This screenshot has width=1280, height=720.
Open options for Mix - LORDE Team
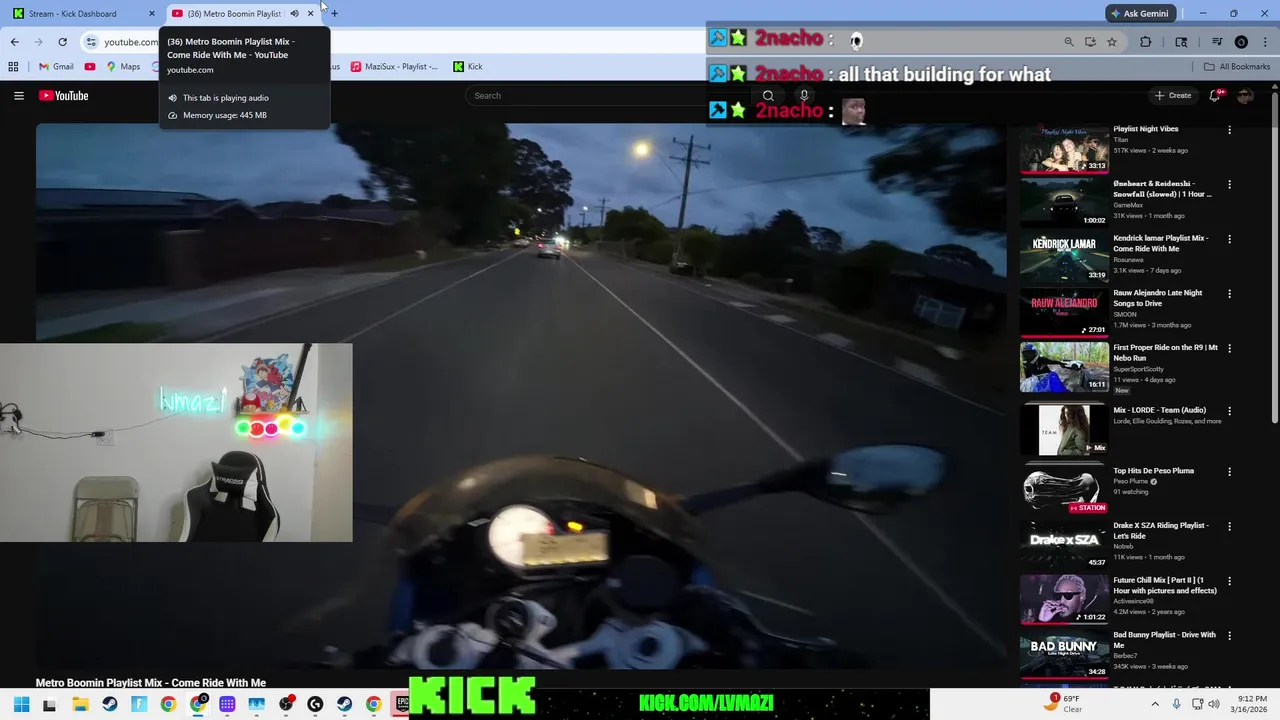point(1229,411)
